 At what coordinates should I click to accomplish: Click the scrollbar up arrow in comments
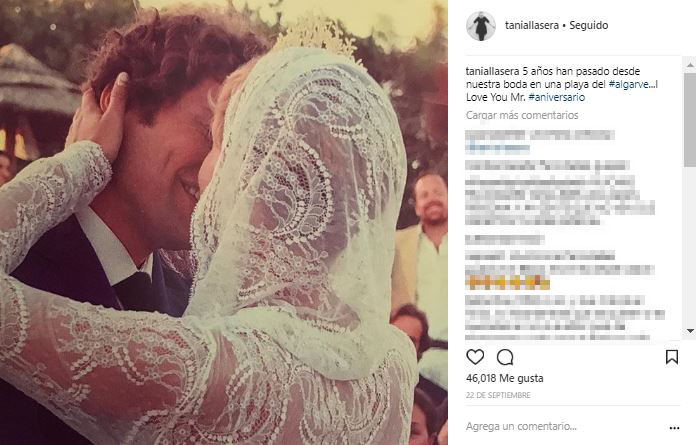(x=690, y=65)
